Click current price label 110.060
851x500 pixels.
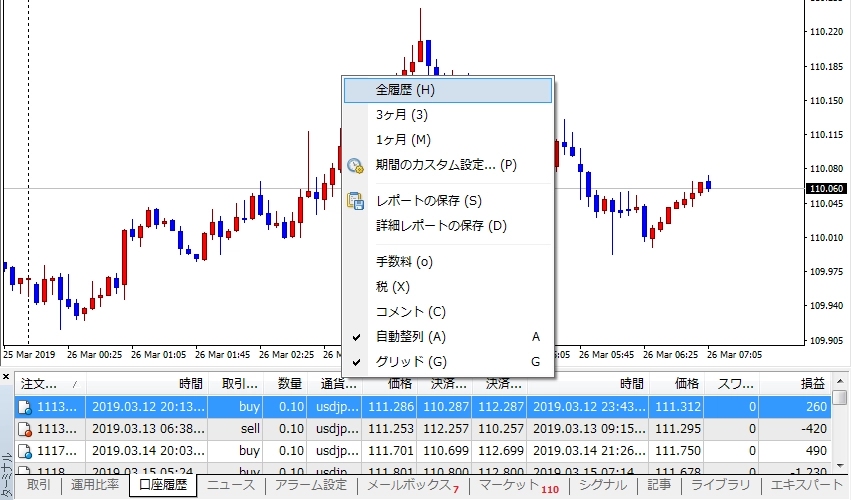click(826, 188)
